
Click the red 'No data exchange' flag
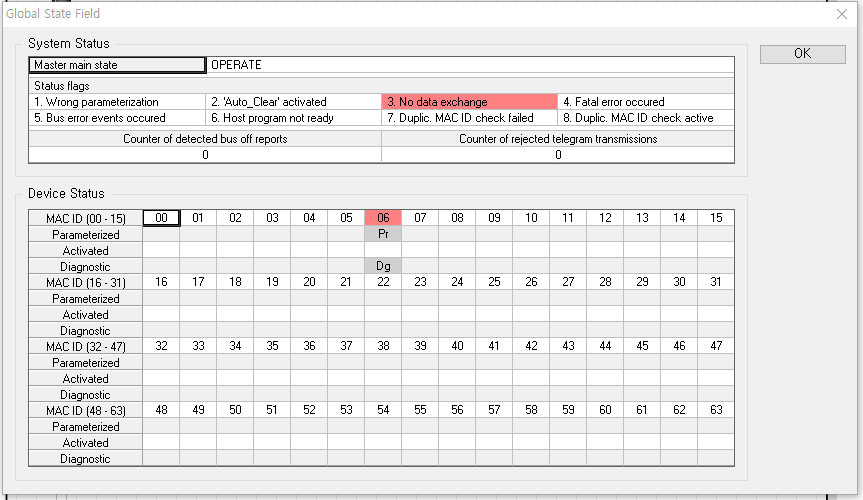point(468,102)
